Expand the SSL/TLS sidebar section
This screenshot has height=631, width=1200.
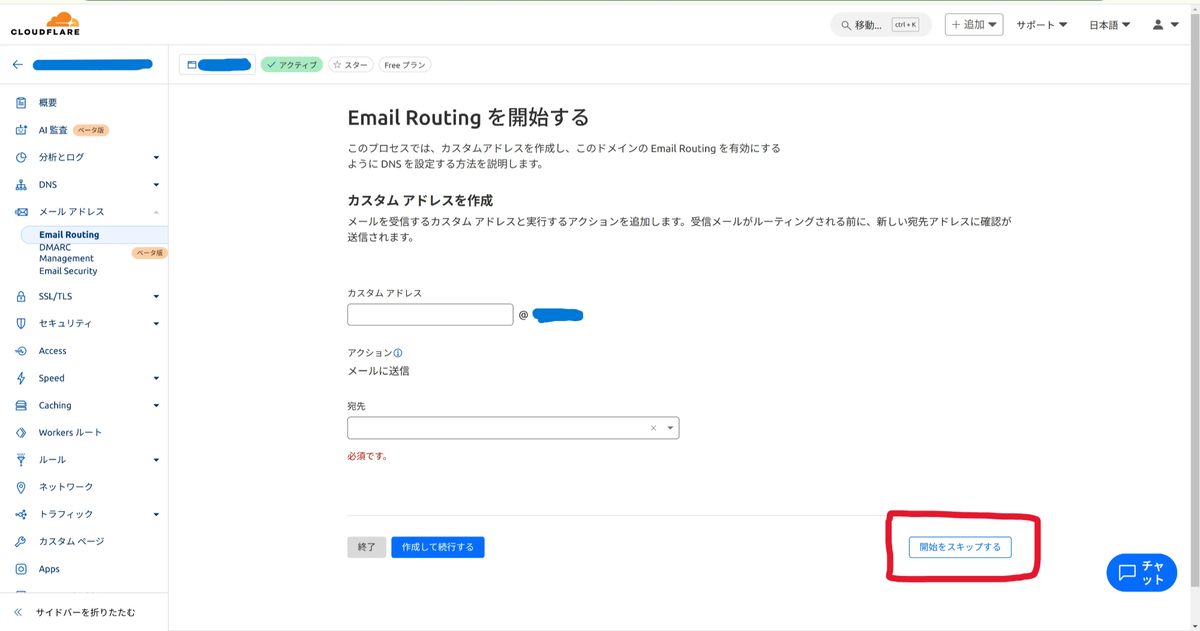[156, 296]
